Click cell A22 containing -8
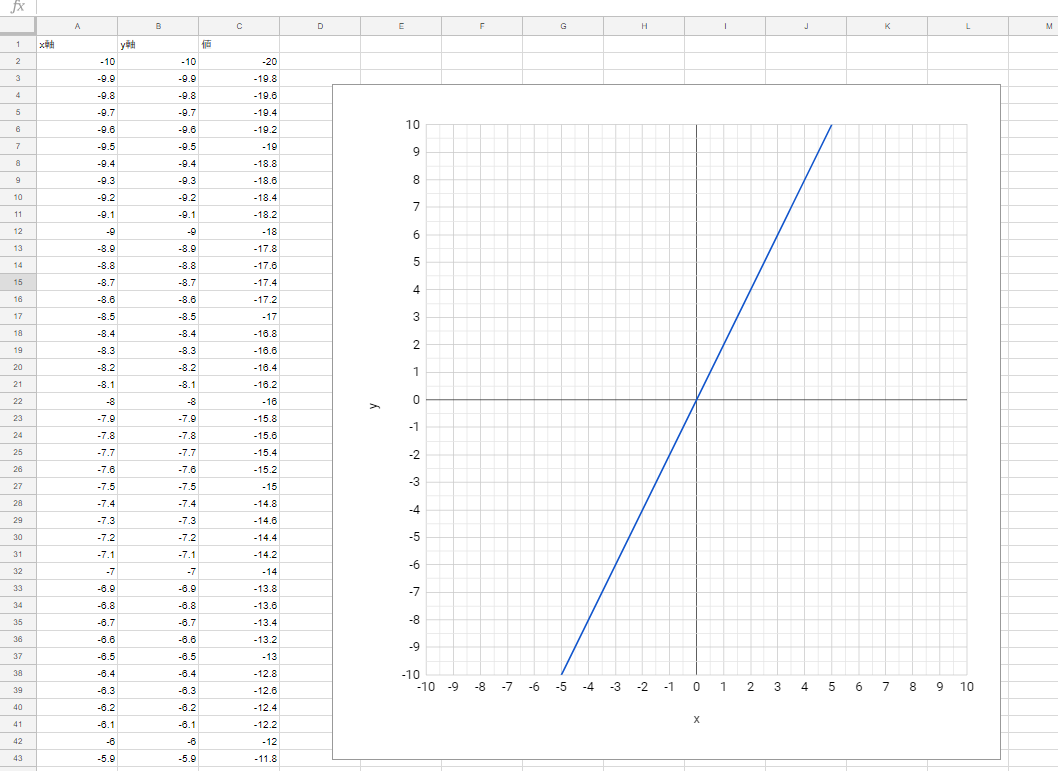 point(77,401)
